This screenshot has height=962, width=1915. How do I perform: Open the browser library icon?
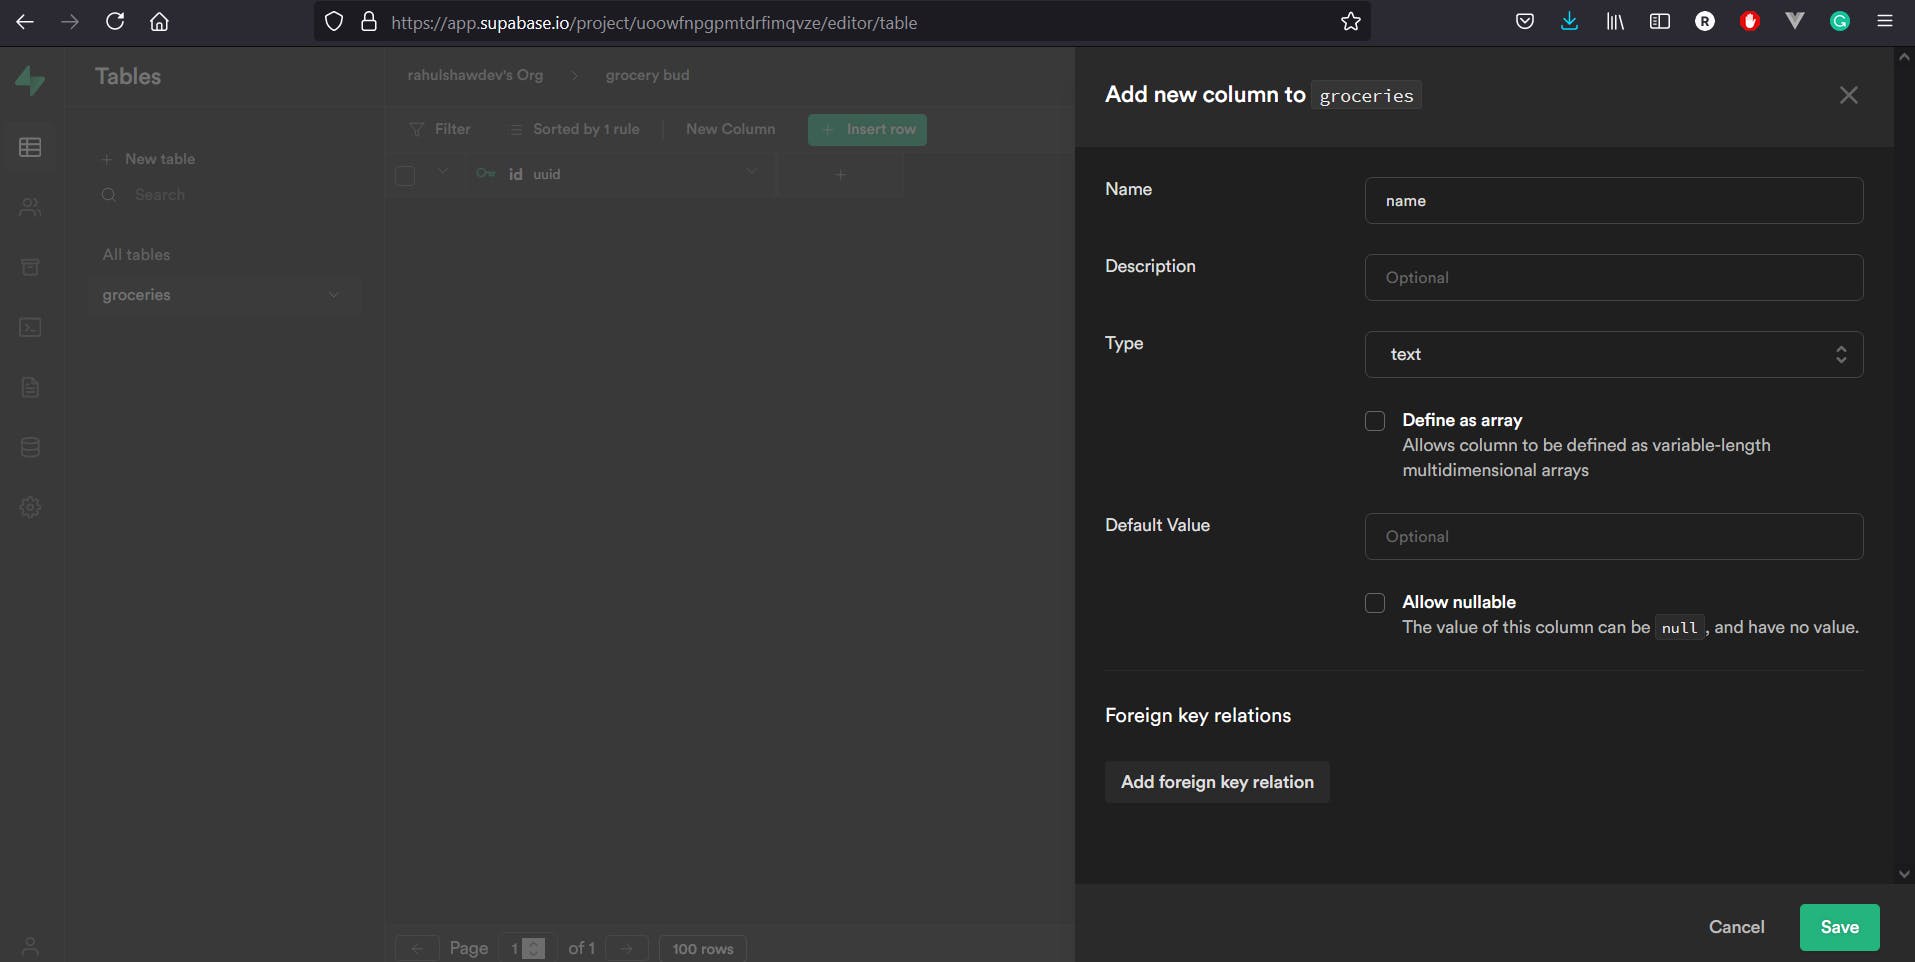[1615, 21]
